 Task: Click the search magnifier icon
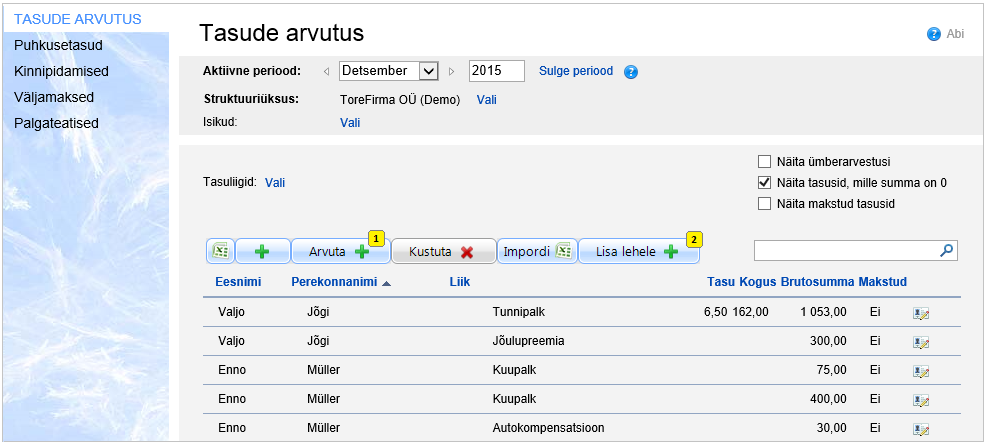[x=947, y=250]
